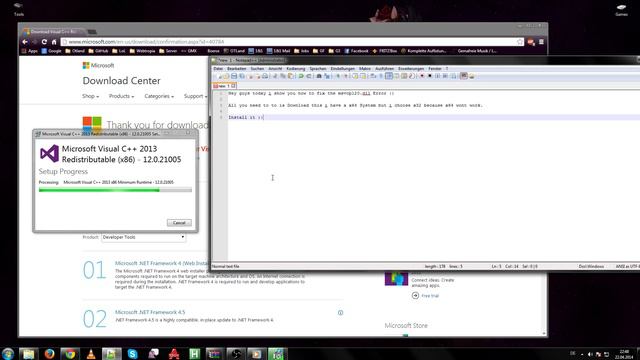Screen dimensions: 640x360
Task: Click the Undo arrow in Notepad++ toolbar
Action: coord(301,76)
